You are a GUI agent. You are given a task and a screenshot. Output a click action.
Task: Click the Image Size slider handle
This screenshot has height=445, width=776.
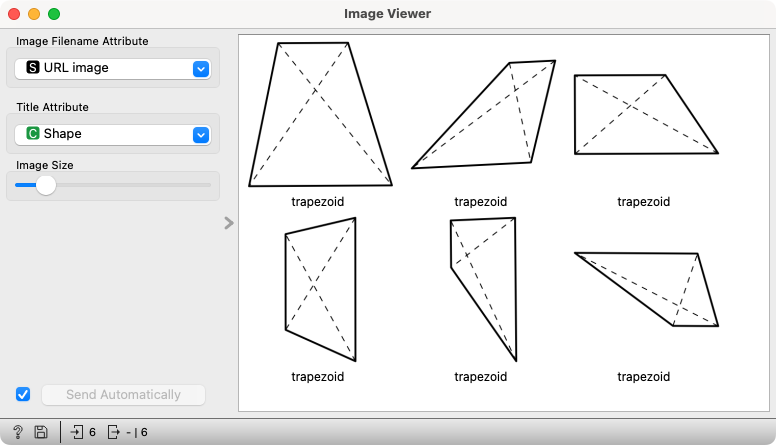tap(46, 185)
